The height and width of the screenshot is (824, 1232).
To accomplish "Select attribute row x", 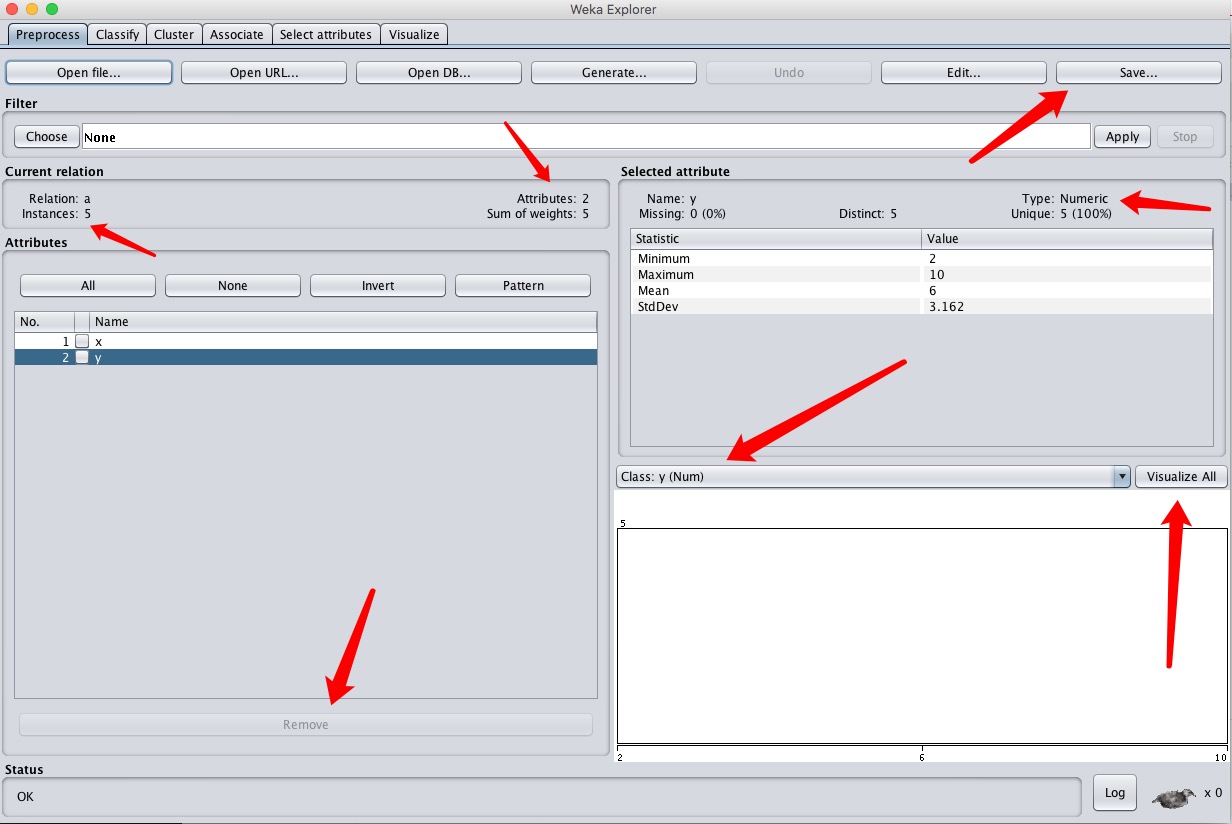I will (x=306, y=341).
